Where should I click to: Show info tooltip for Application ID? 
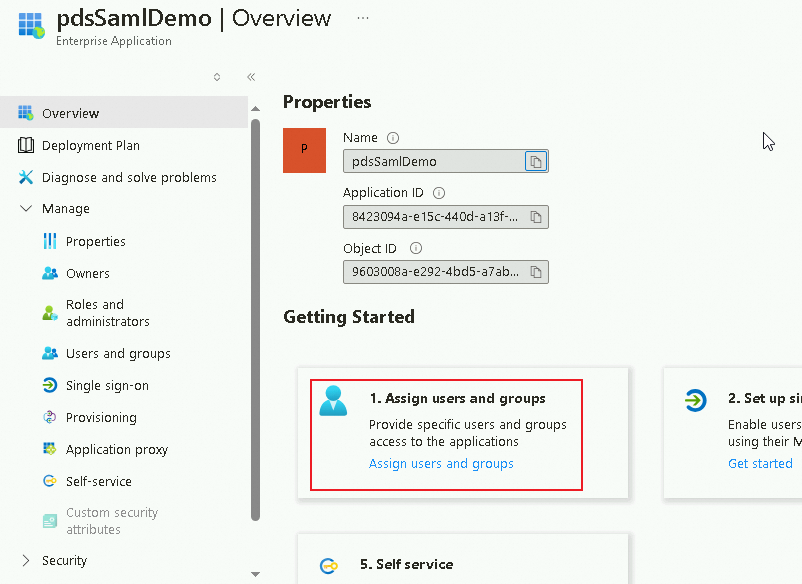439,193
